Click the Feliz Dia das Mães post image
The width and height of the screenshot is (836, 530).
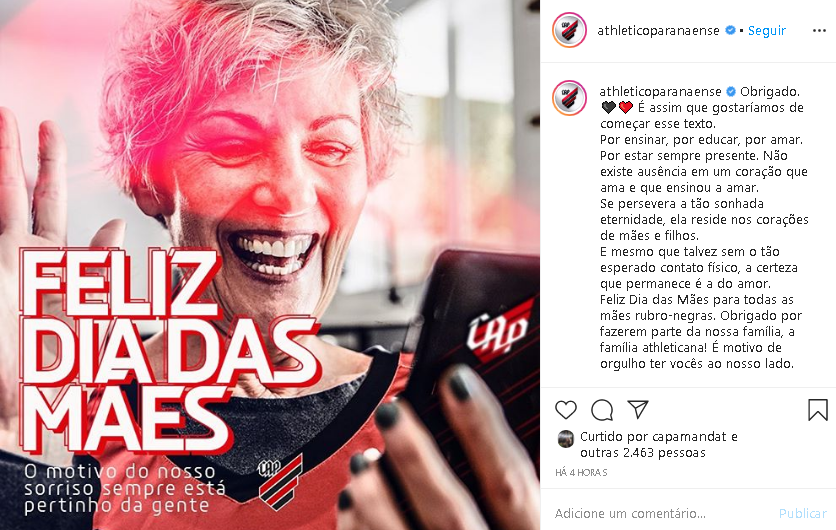[x=270, y=265]
